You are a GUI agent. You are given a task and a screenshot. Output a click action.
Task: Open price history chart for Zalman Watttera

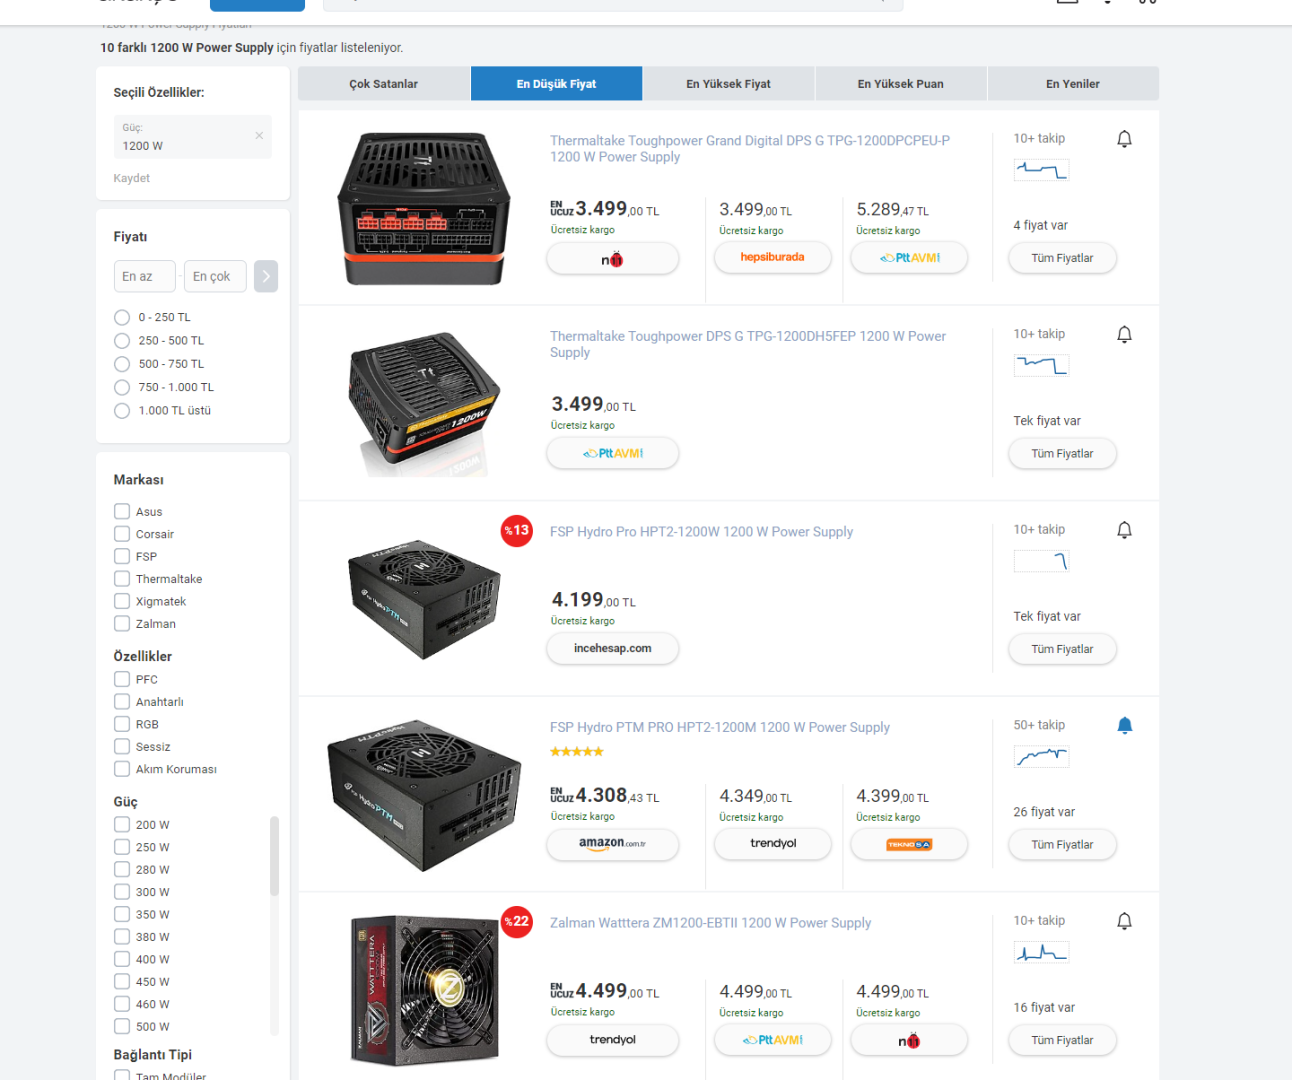[x=1041, y=952]
